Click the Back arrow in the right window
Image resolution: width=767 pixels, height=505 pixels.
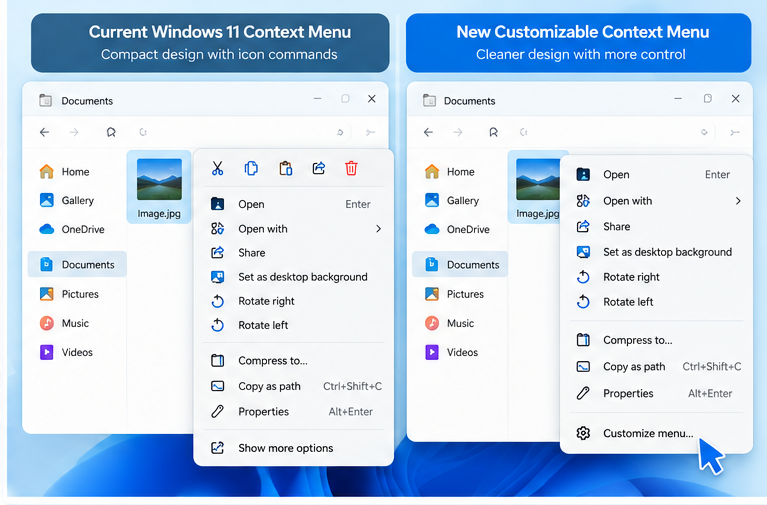[x=429, y=132]
